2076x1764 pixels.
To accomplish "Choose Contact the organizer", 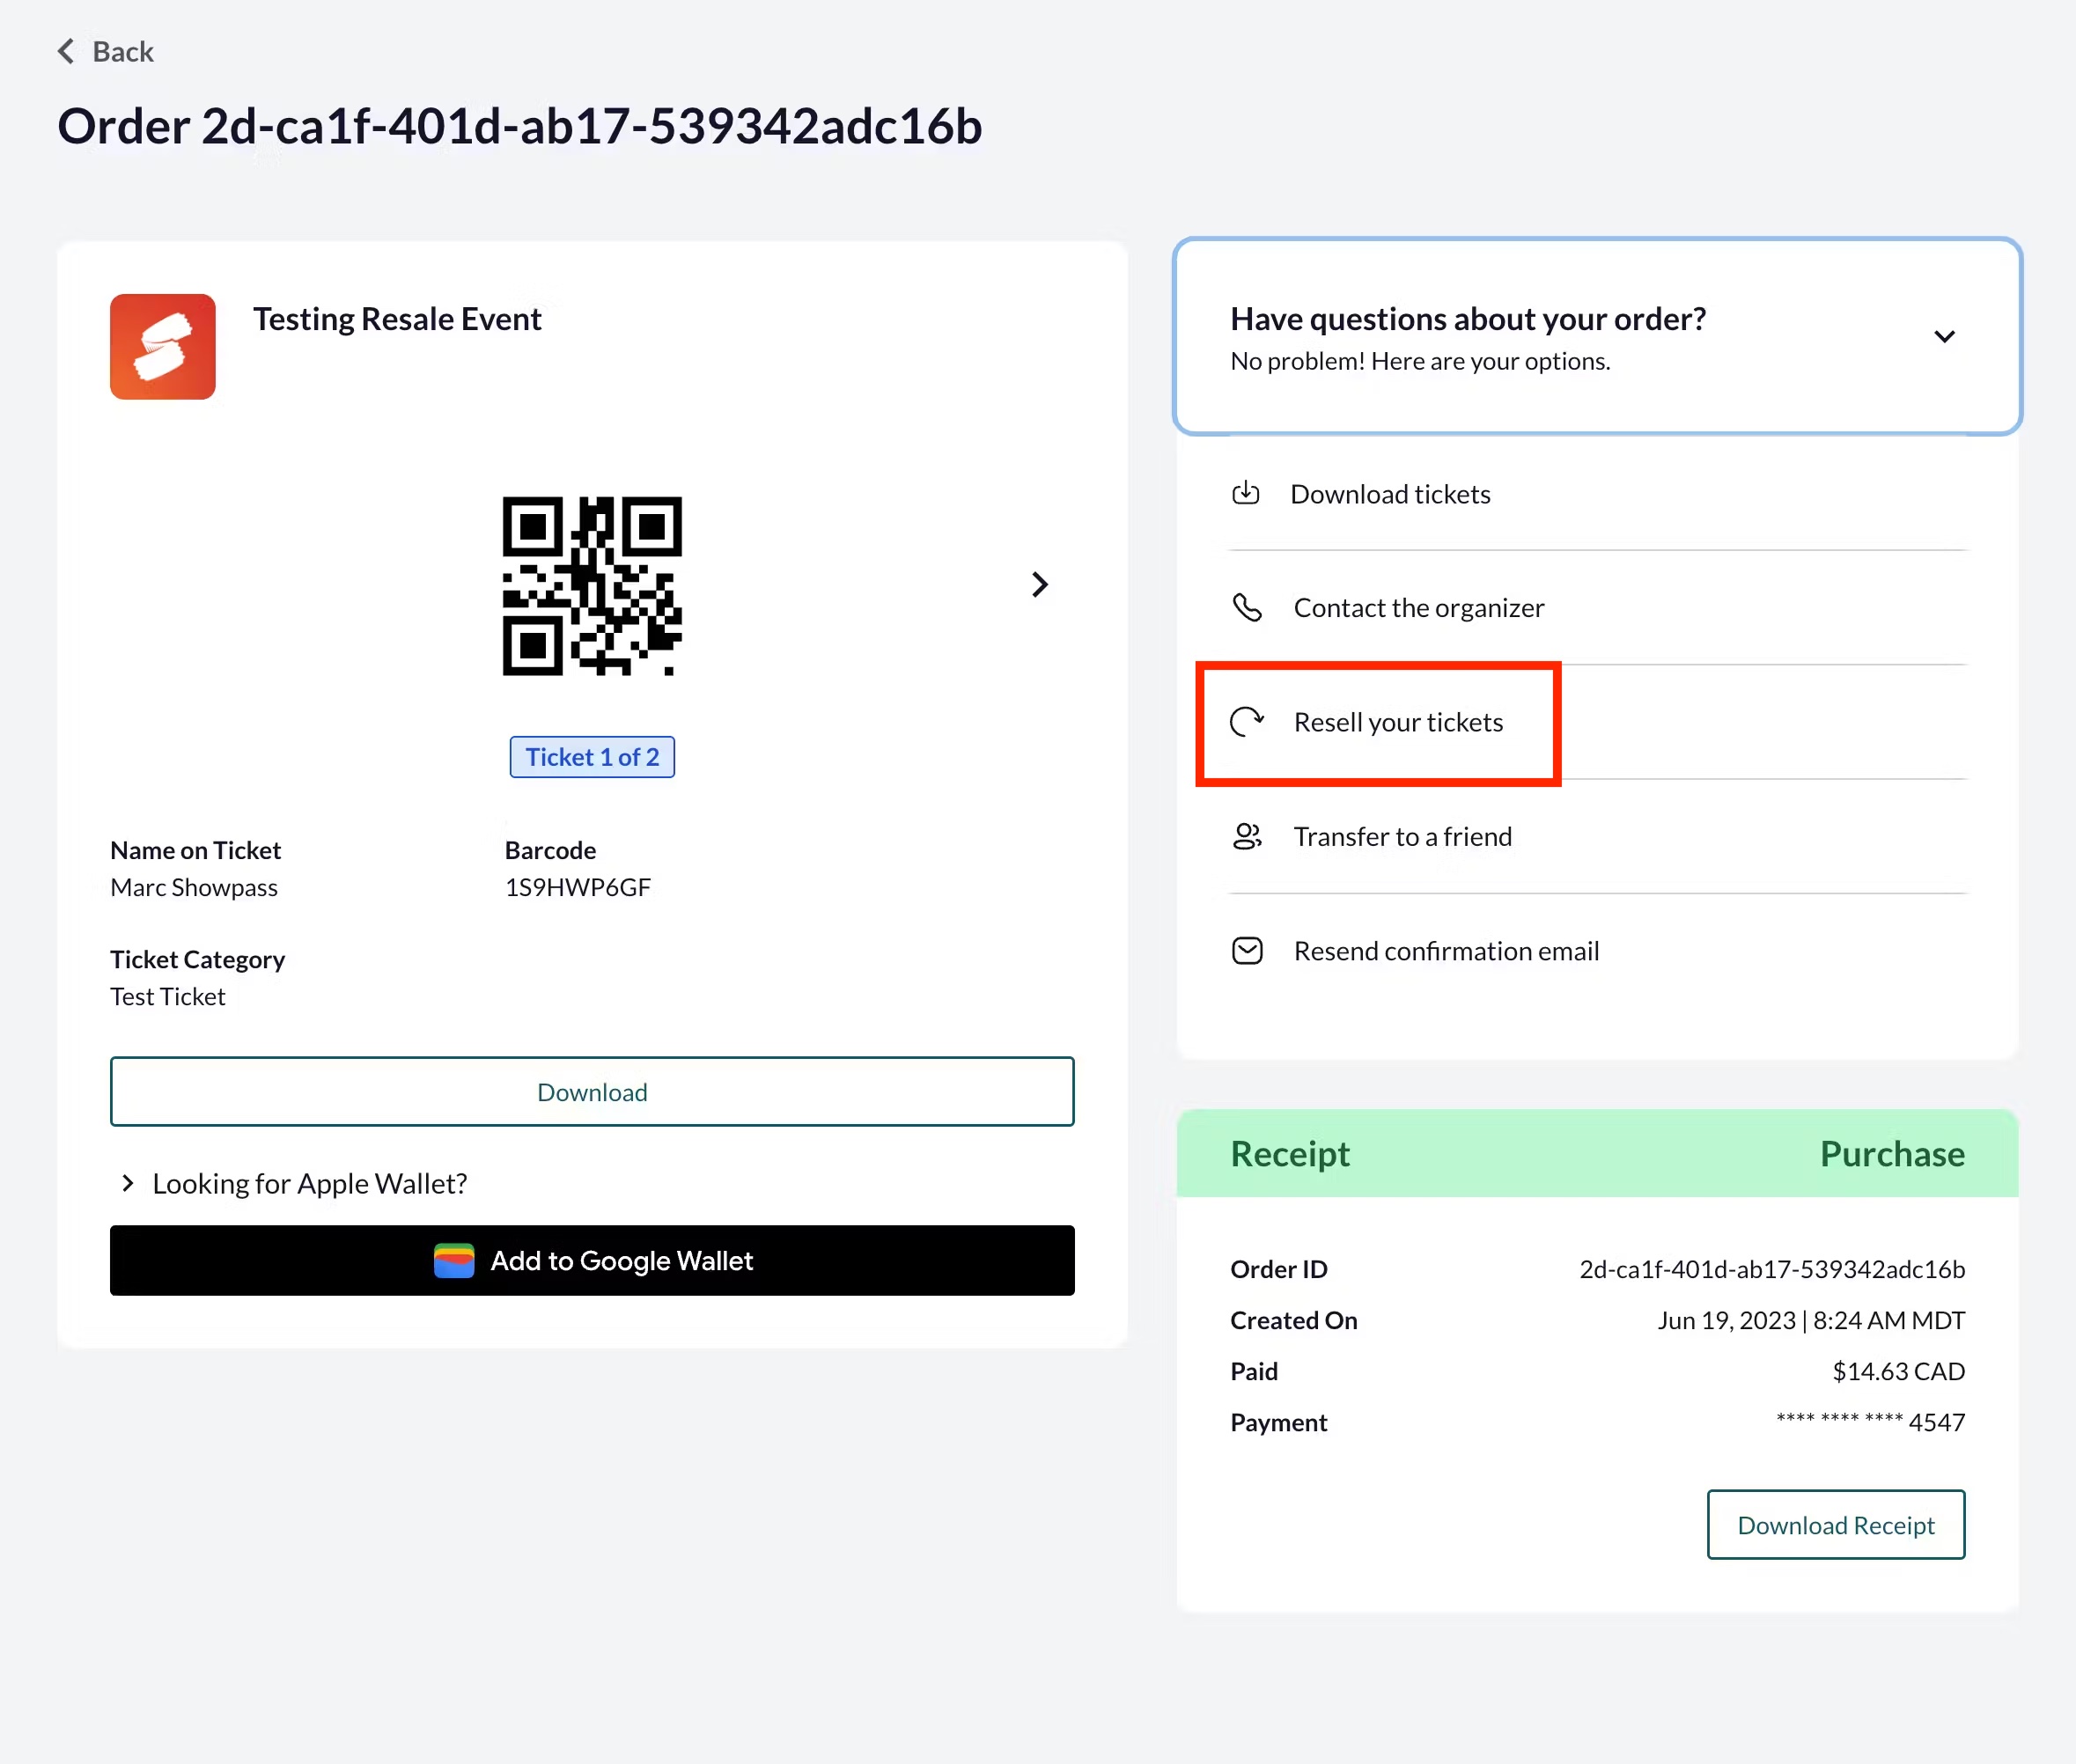I will tap(1419, 608).
